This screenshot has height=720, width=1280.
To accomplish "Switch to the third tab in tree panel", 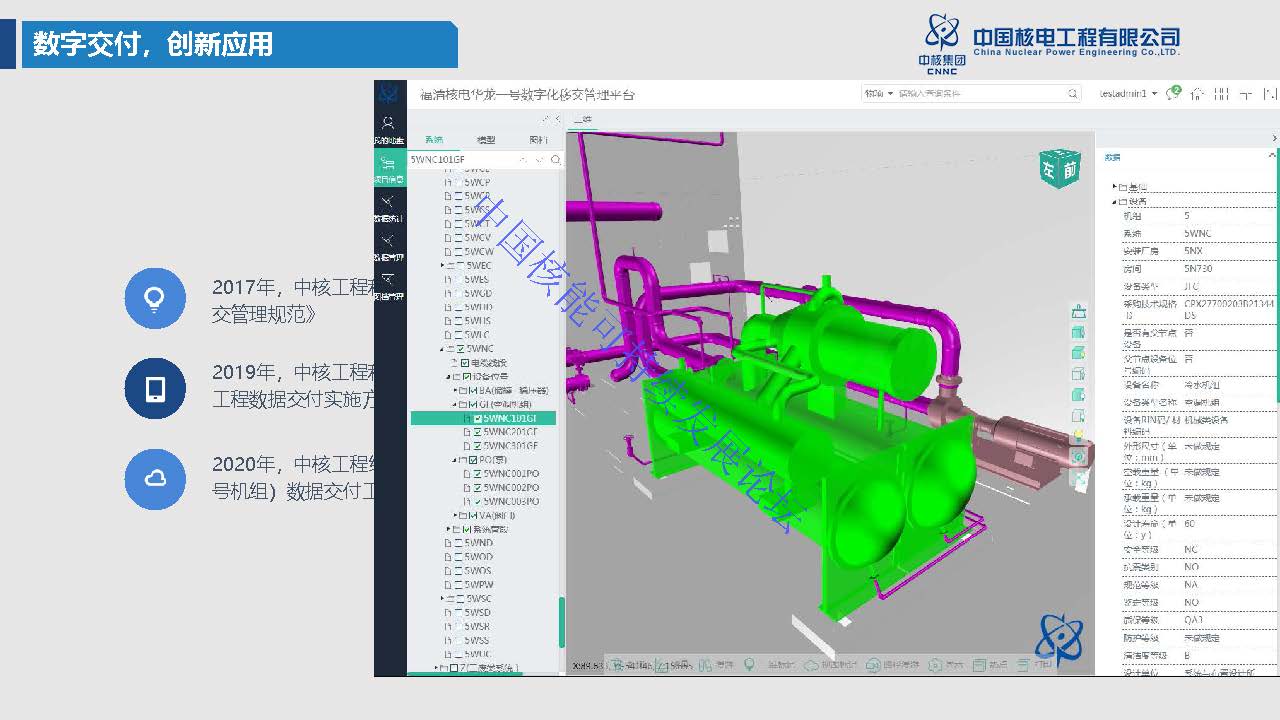I will (538, 140).
